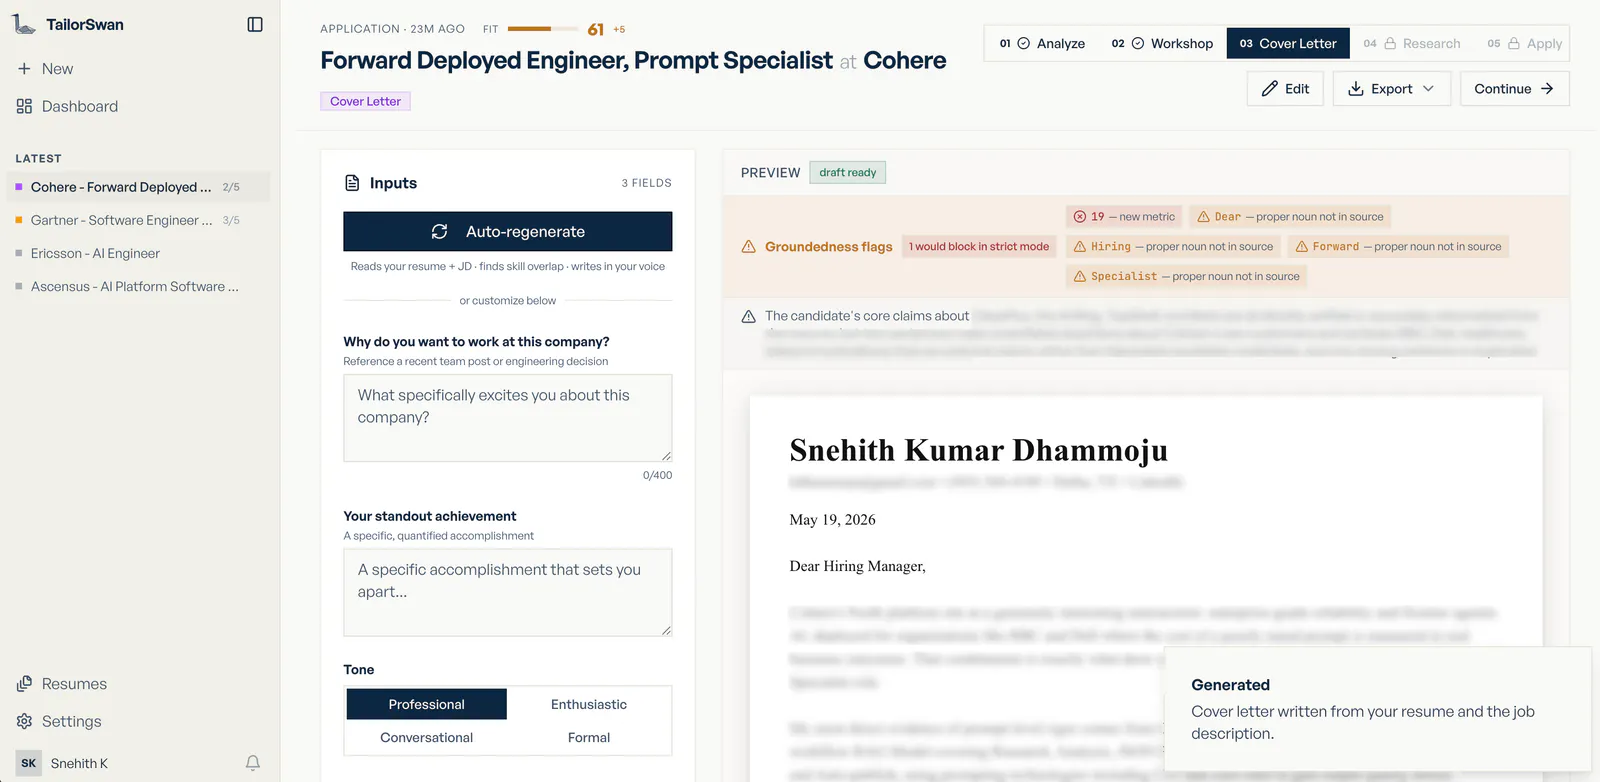Click the SK user avatar

pyautogui.click(x=29, y=763)
